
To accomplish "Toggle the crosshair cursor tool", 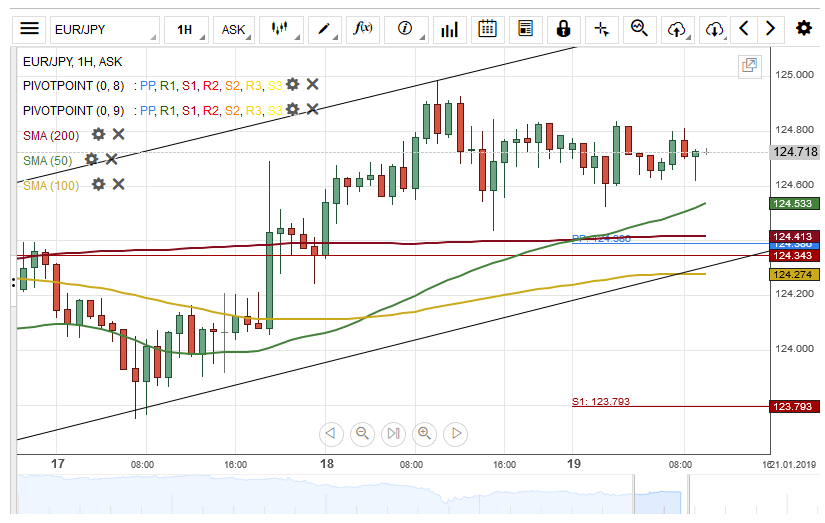I will [x=601, y=29].
